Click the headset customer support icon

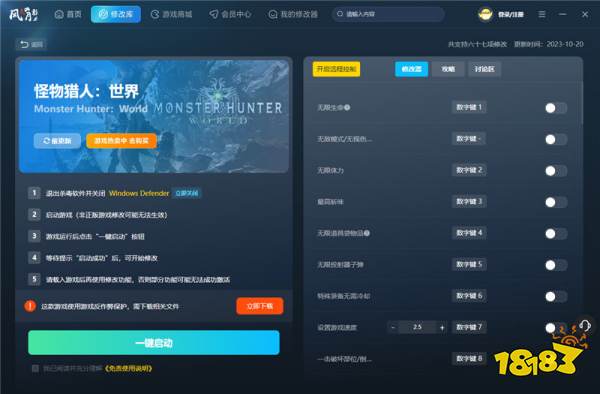coord(585,326)
